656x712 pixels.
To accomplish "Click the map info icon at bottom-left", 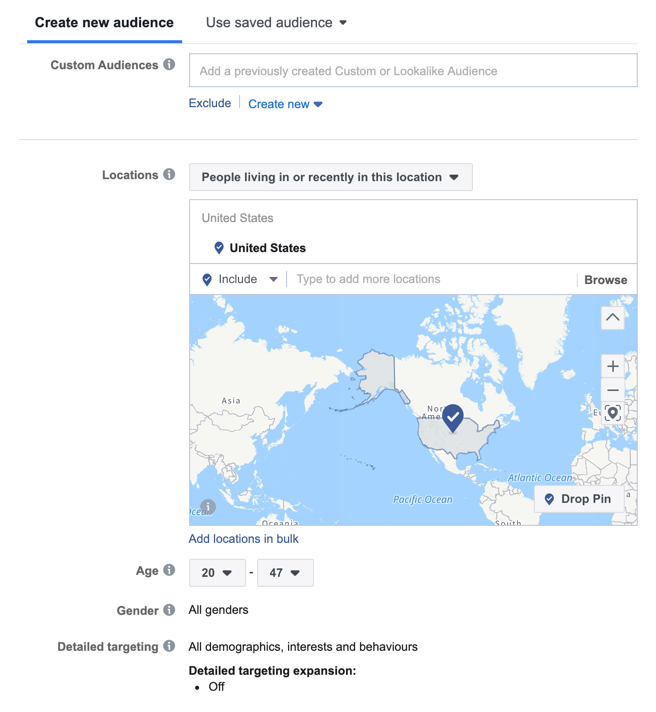I will click(x=208, y=507).
